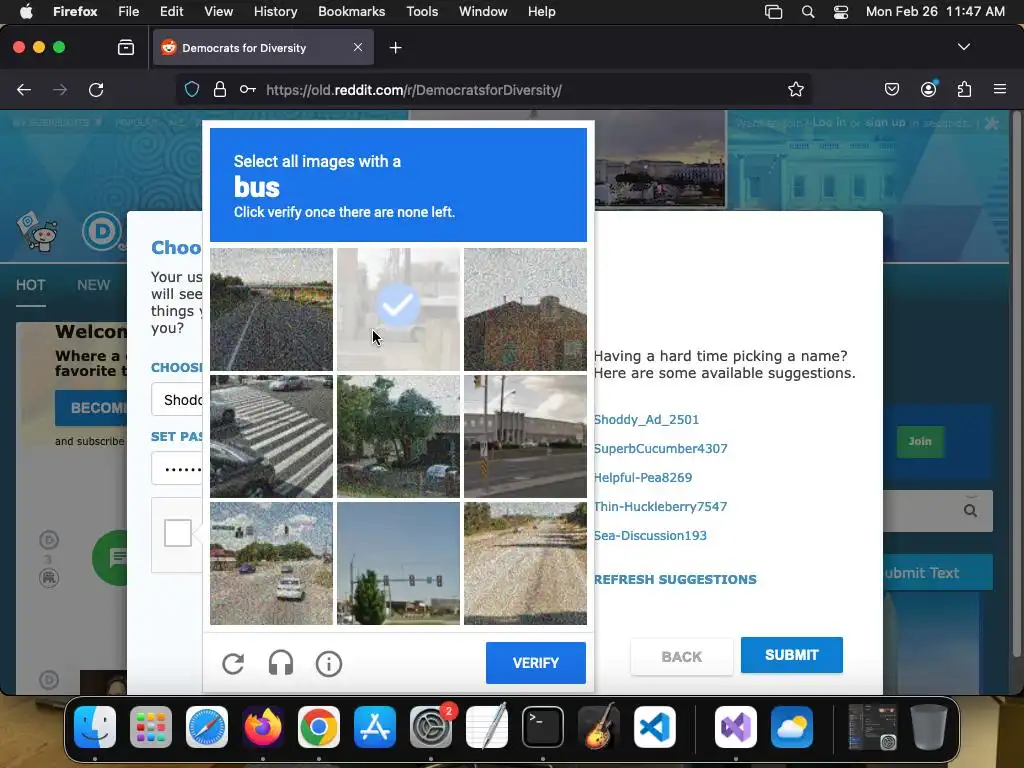Open System Settings from the Dock
1024x768 pixels.
[x=431, y=727]
